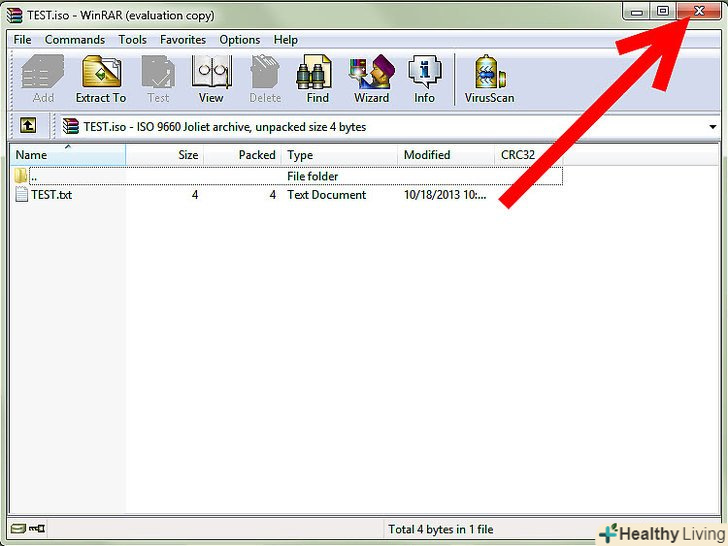This screenshot has width=728, height=546.
Task: Open the Commands menu
Action: coord(75,40)
